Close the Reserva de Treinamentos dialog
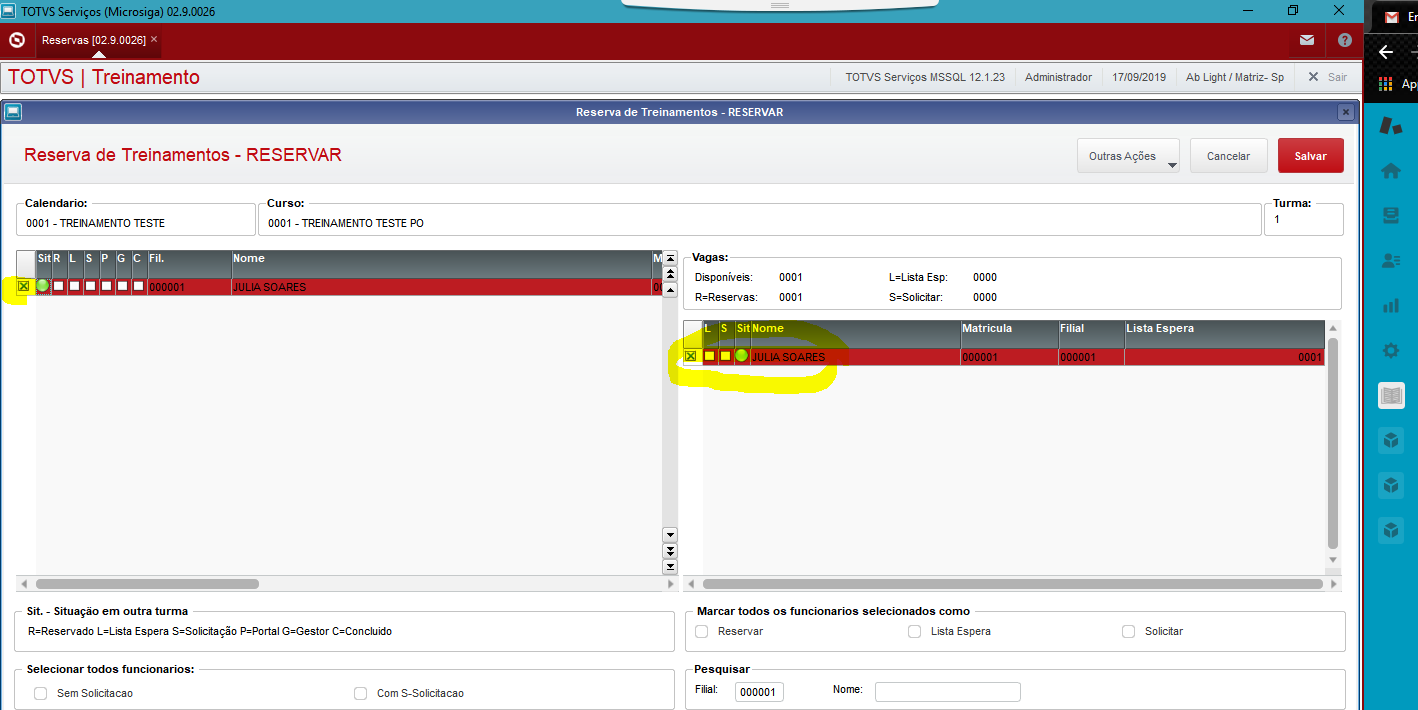 point(1346,112)
